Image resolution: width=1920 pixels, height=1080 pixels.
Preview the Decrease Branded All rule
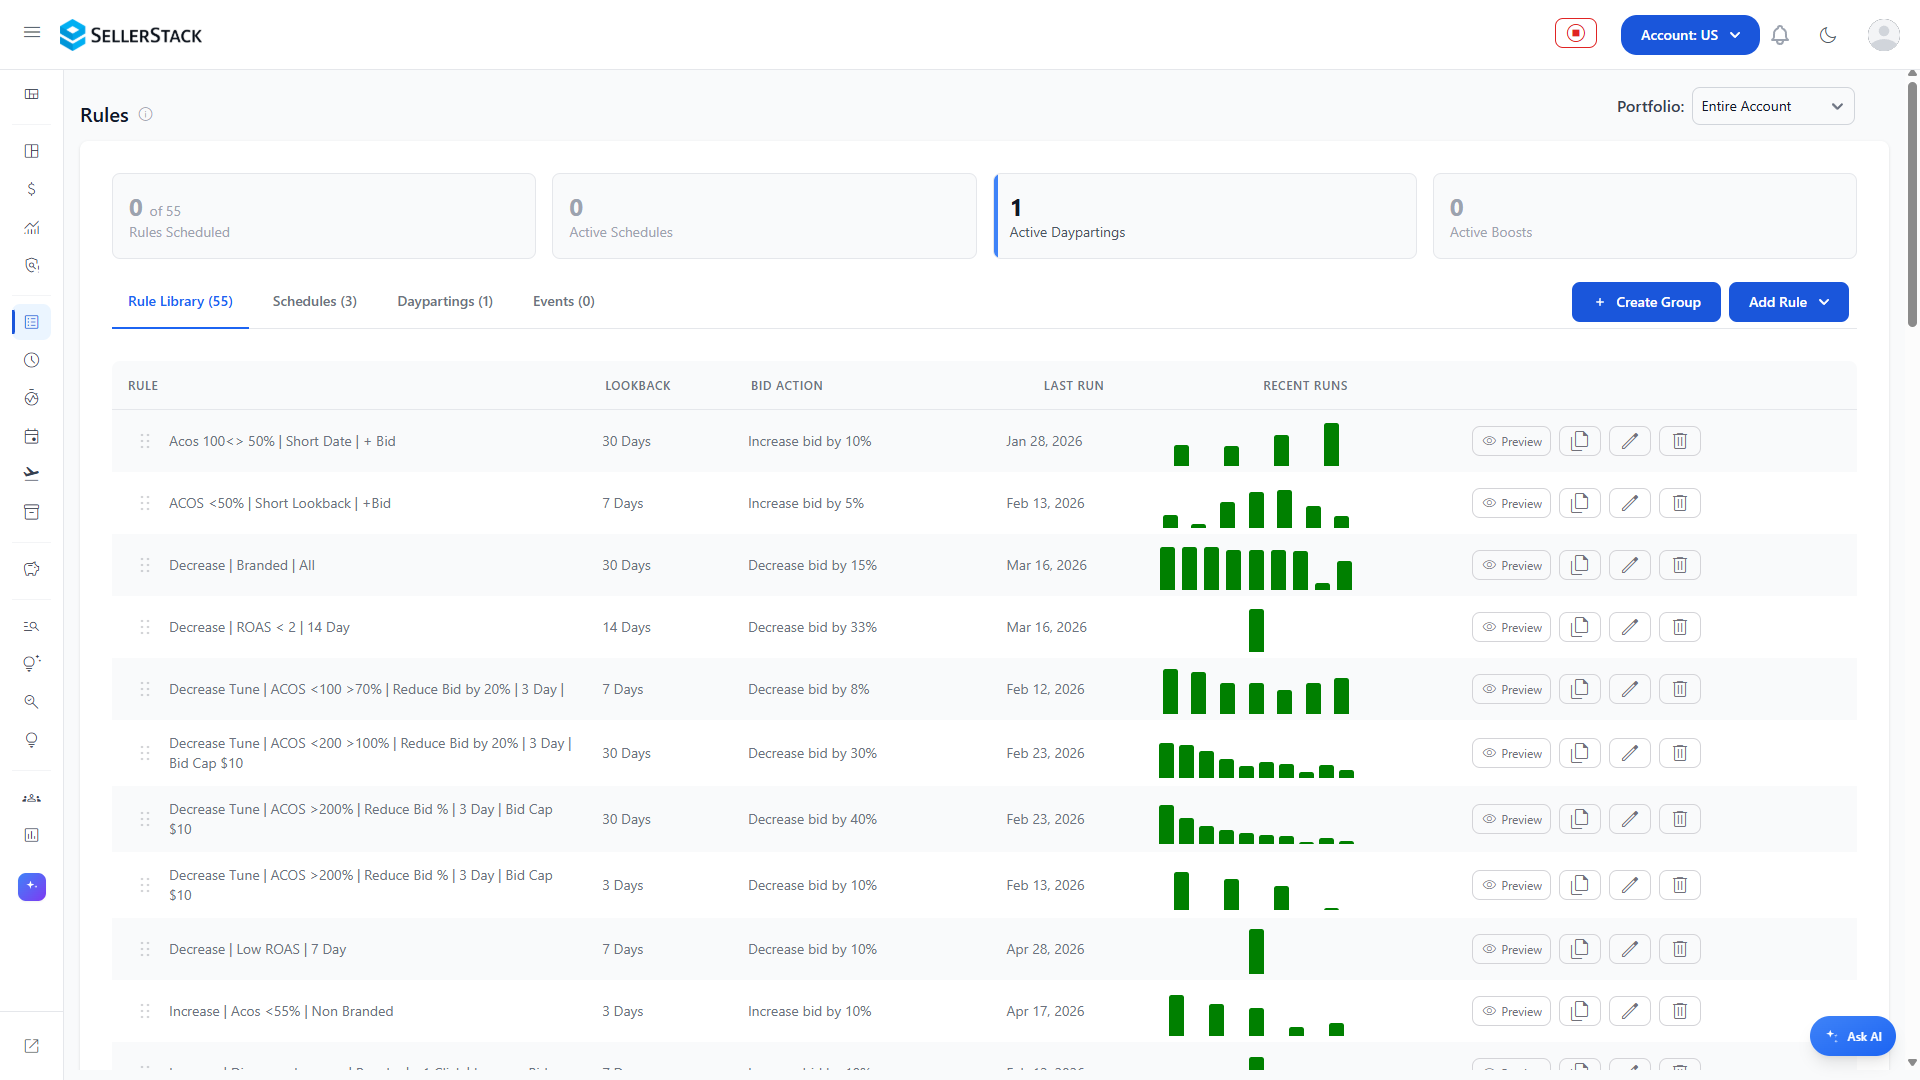click(1511, 565)
